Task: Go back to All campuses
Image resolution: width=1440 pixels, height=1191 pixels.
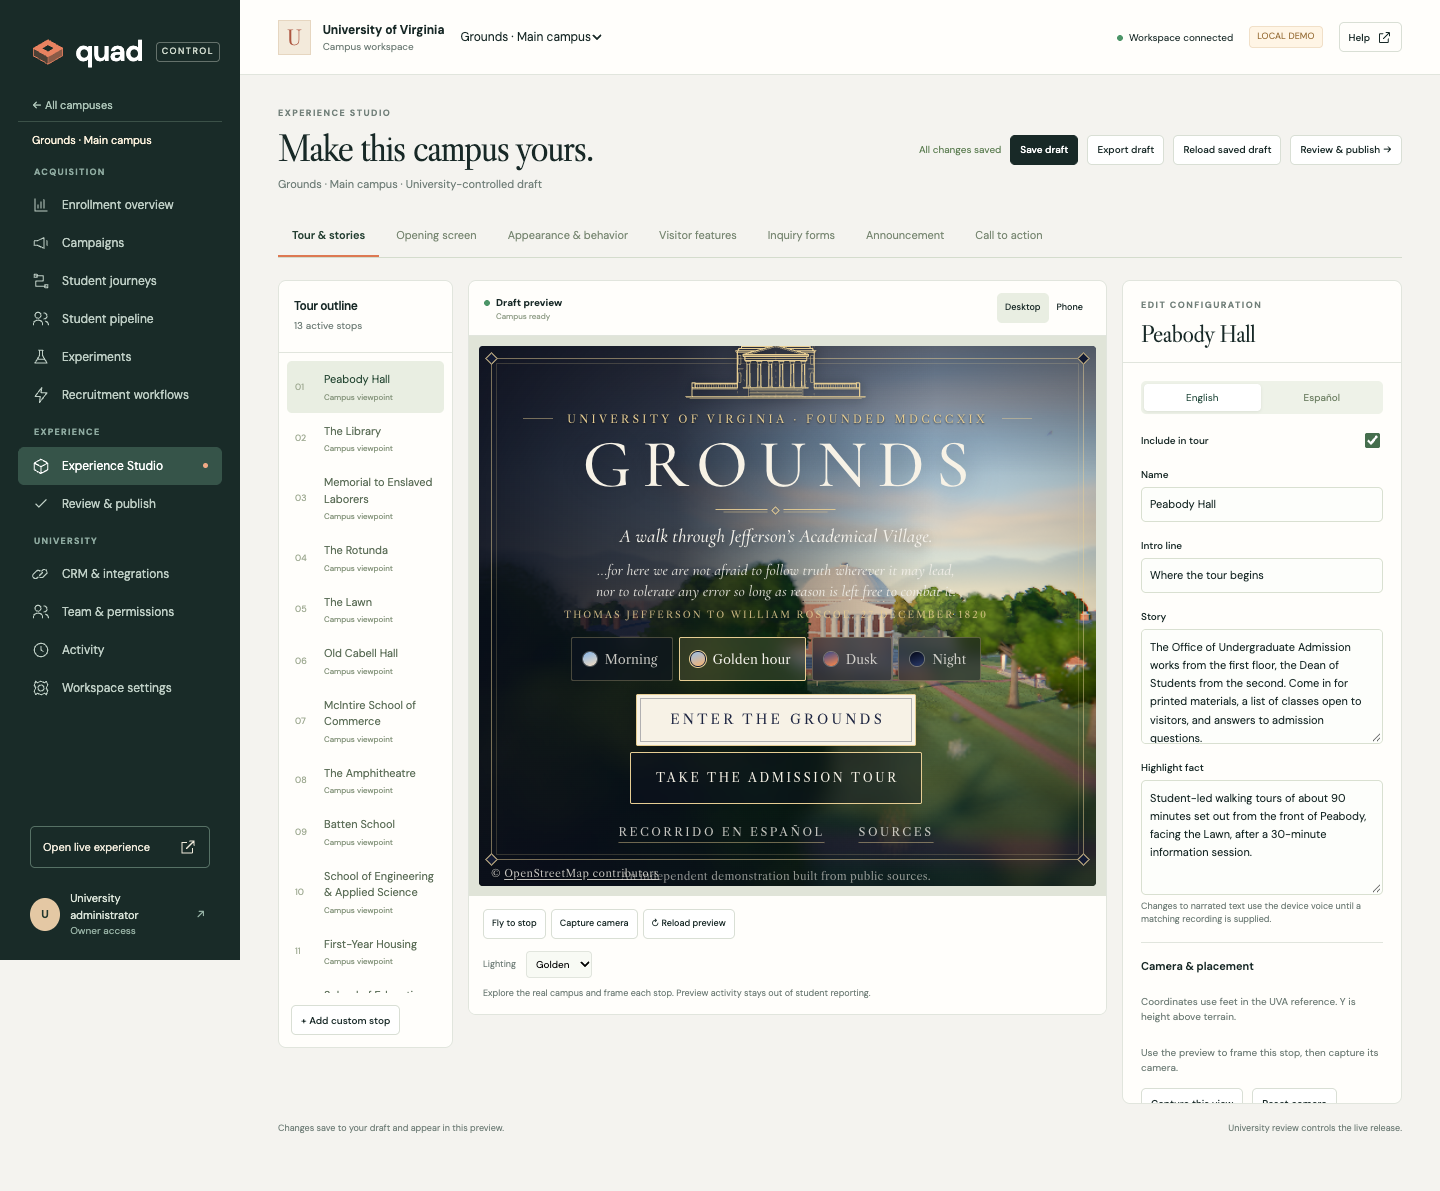Action: click(72, 105)
